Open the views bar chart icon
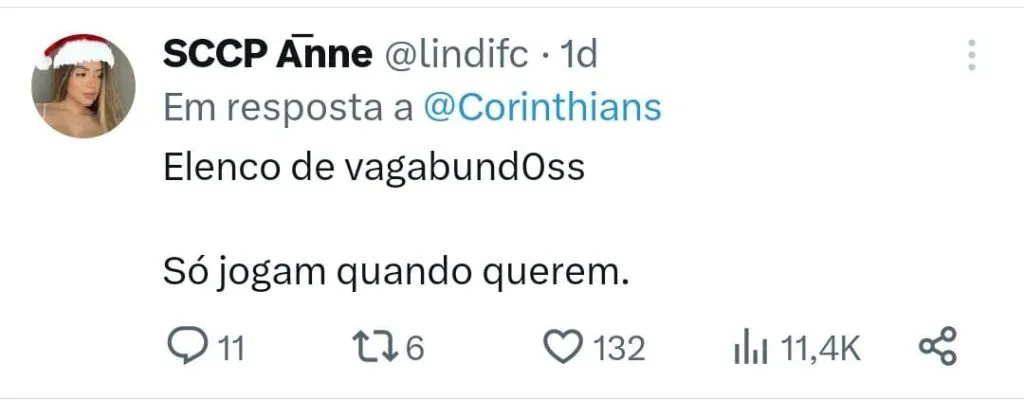 coord(750,348)
